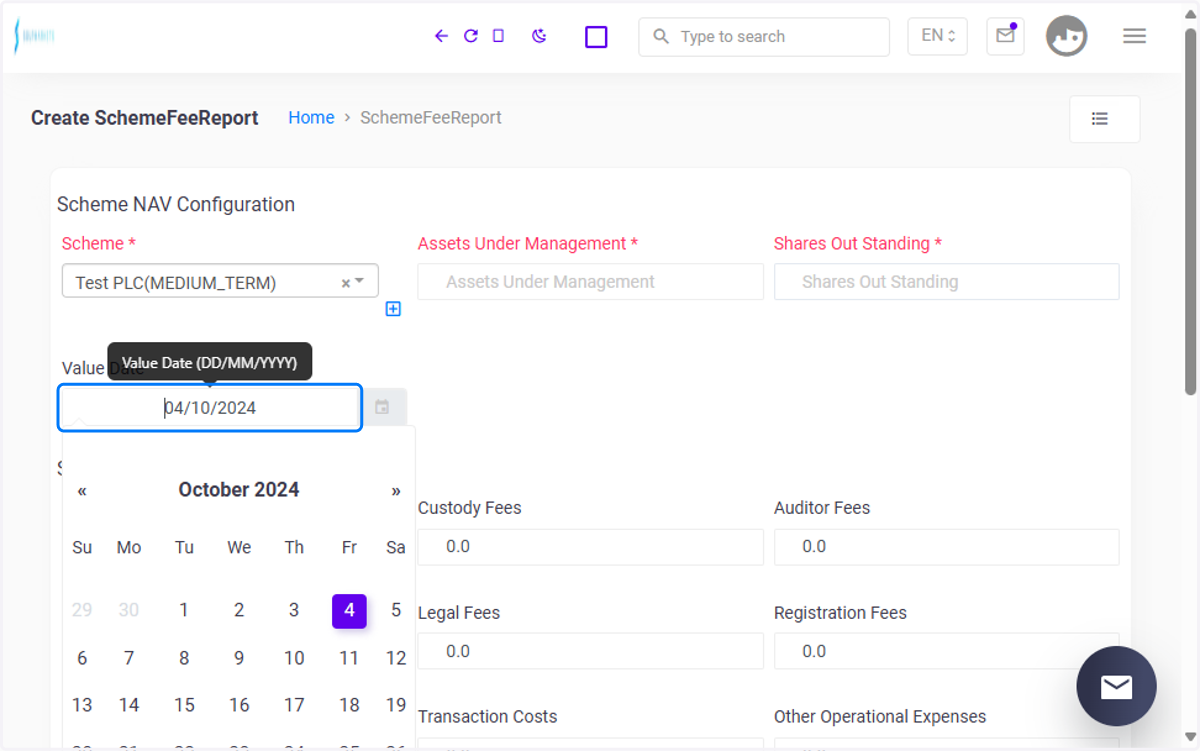The height and width of the screenshot is (751, 1200).
Task: Select October 12 in calendar
Action: [x=396, y=658]
